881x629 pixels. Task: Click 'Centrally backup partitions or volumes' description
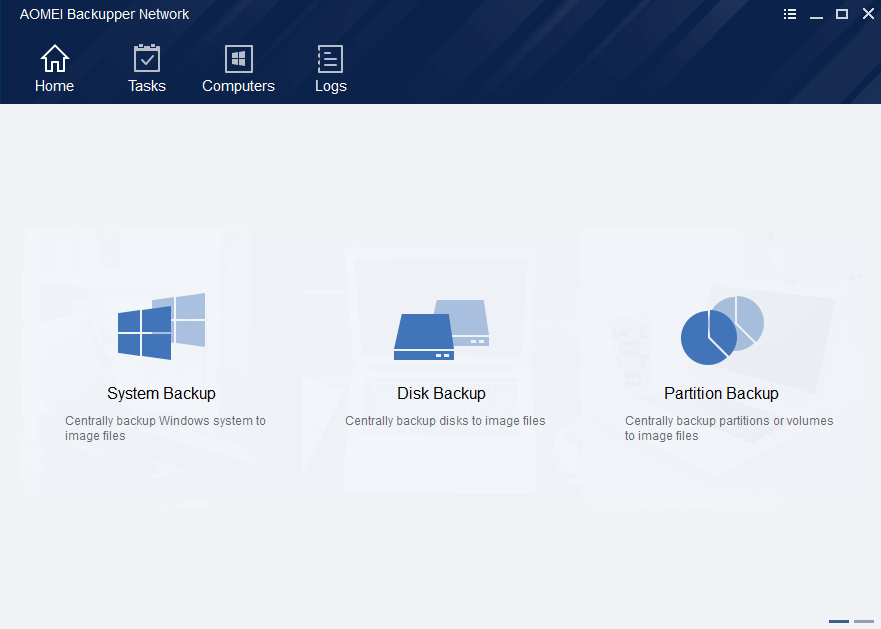click(729, 428)
